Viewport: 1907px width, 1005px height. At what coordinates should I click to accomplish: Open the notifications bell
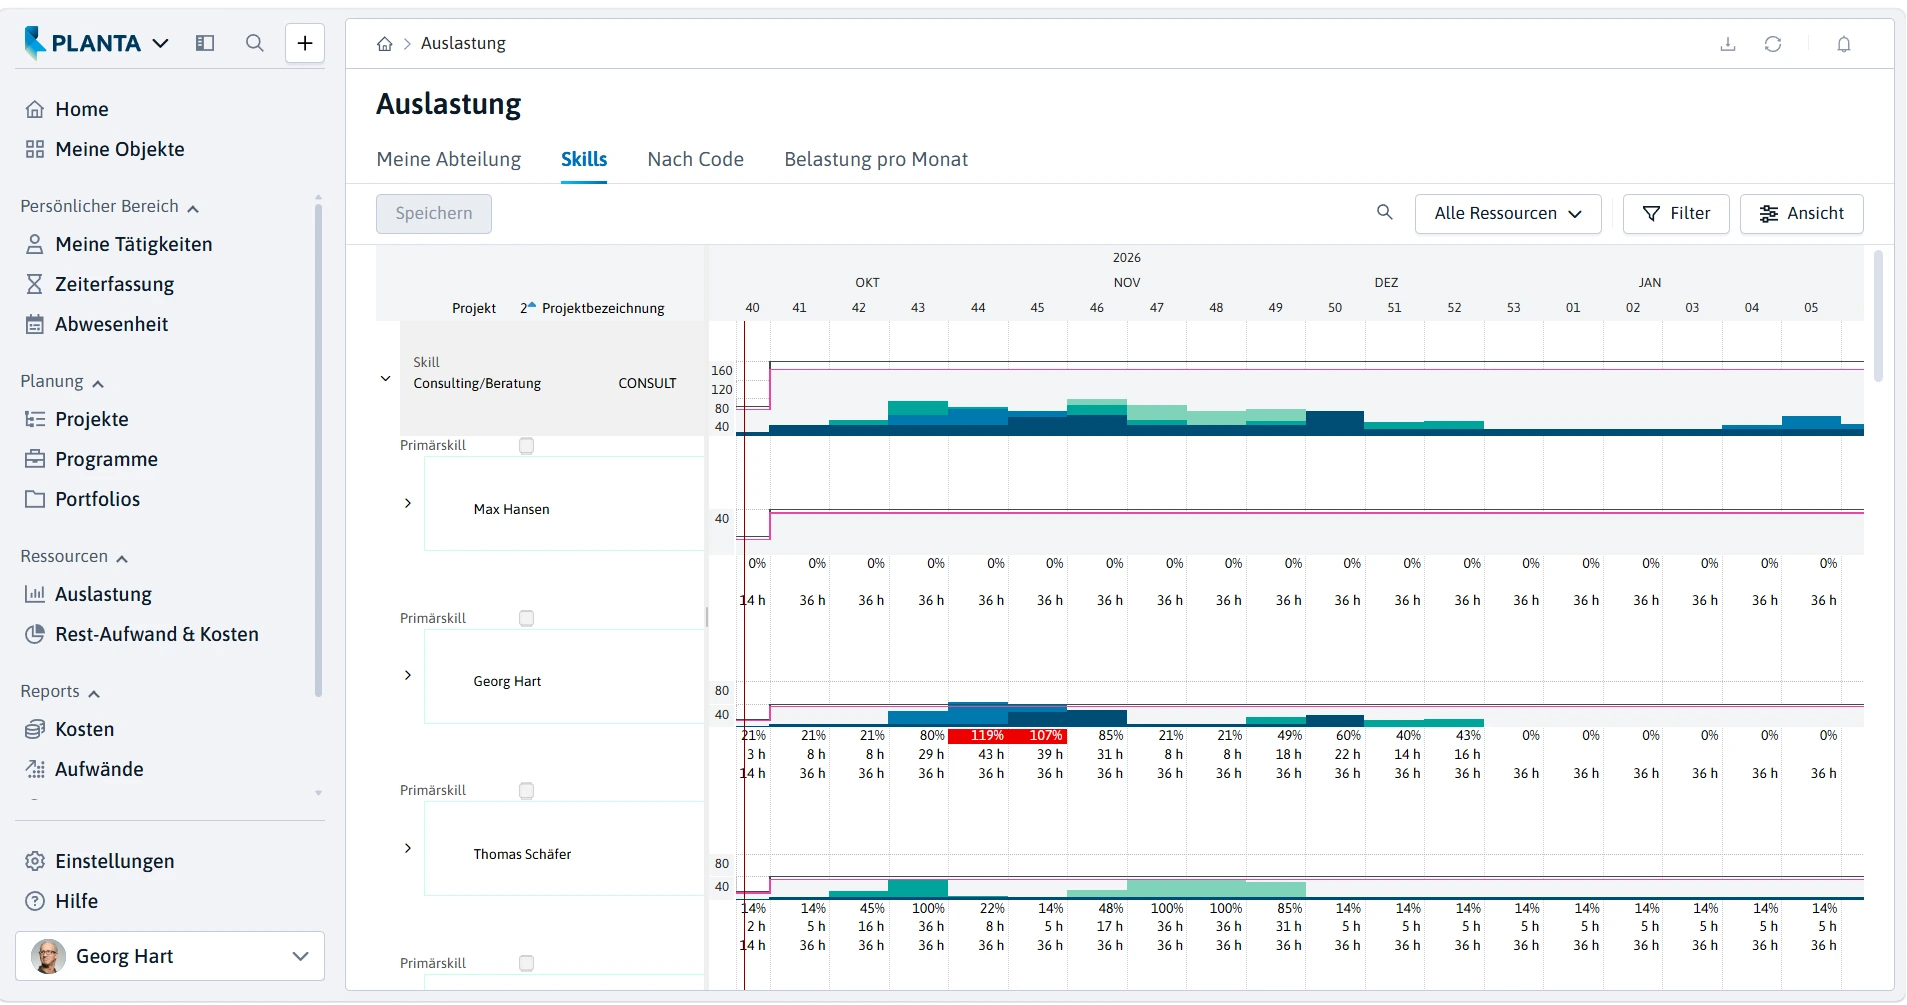1844,44
